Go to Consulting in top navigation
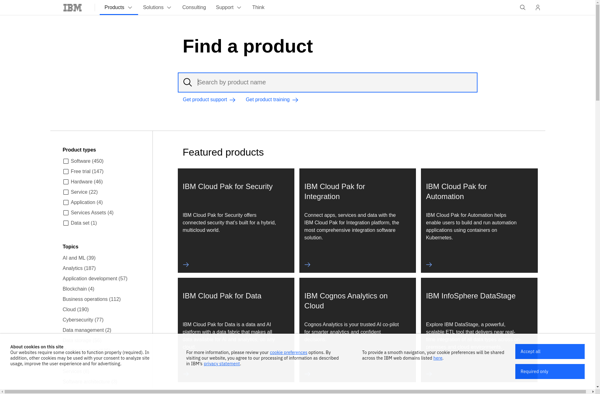The height and width of the screenshot is (394, 600). 194,7
